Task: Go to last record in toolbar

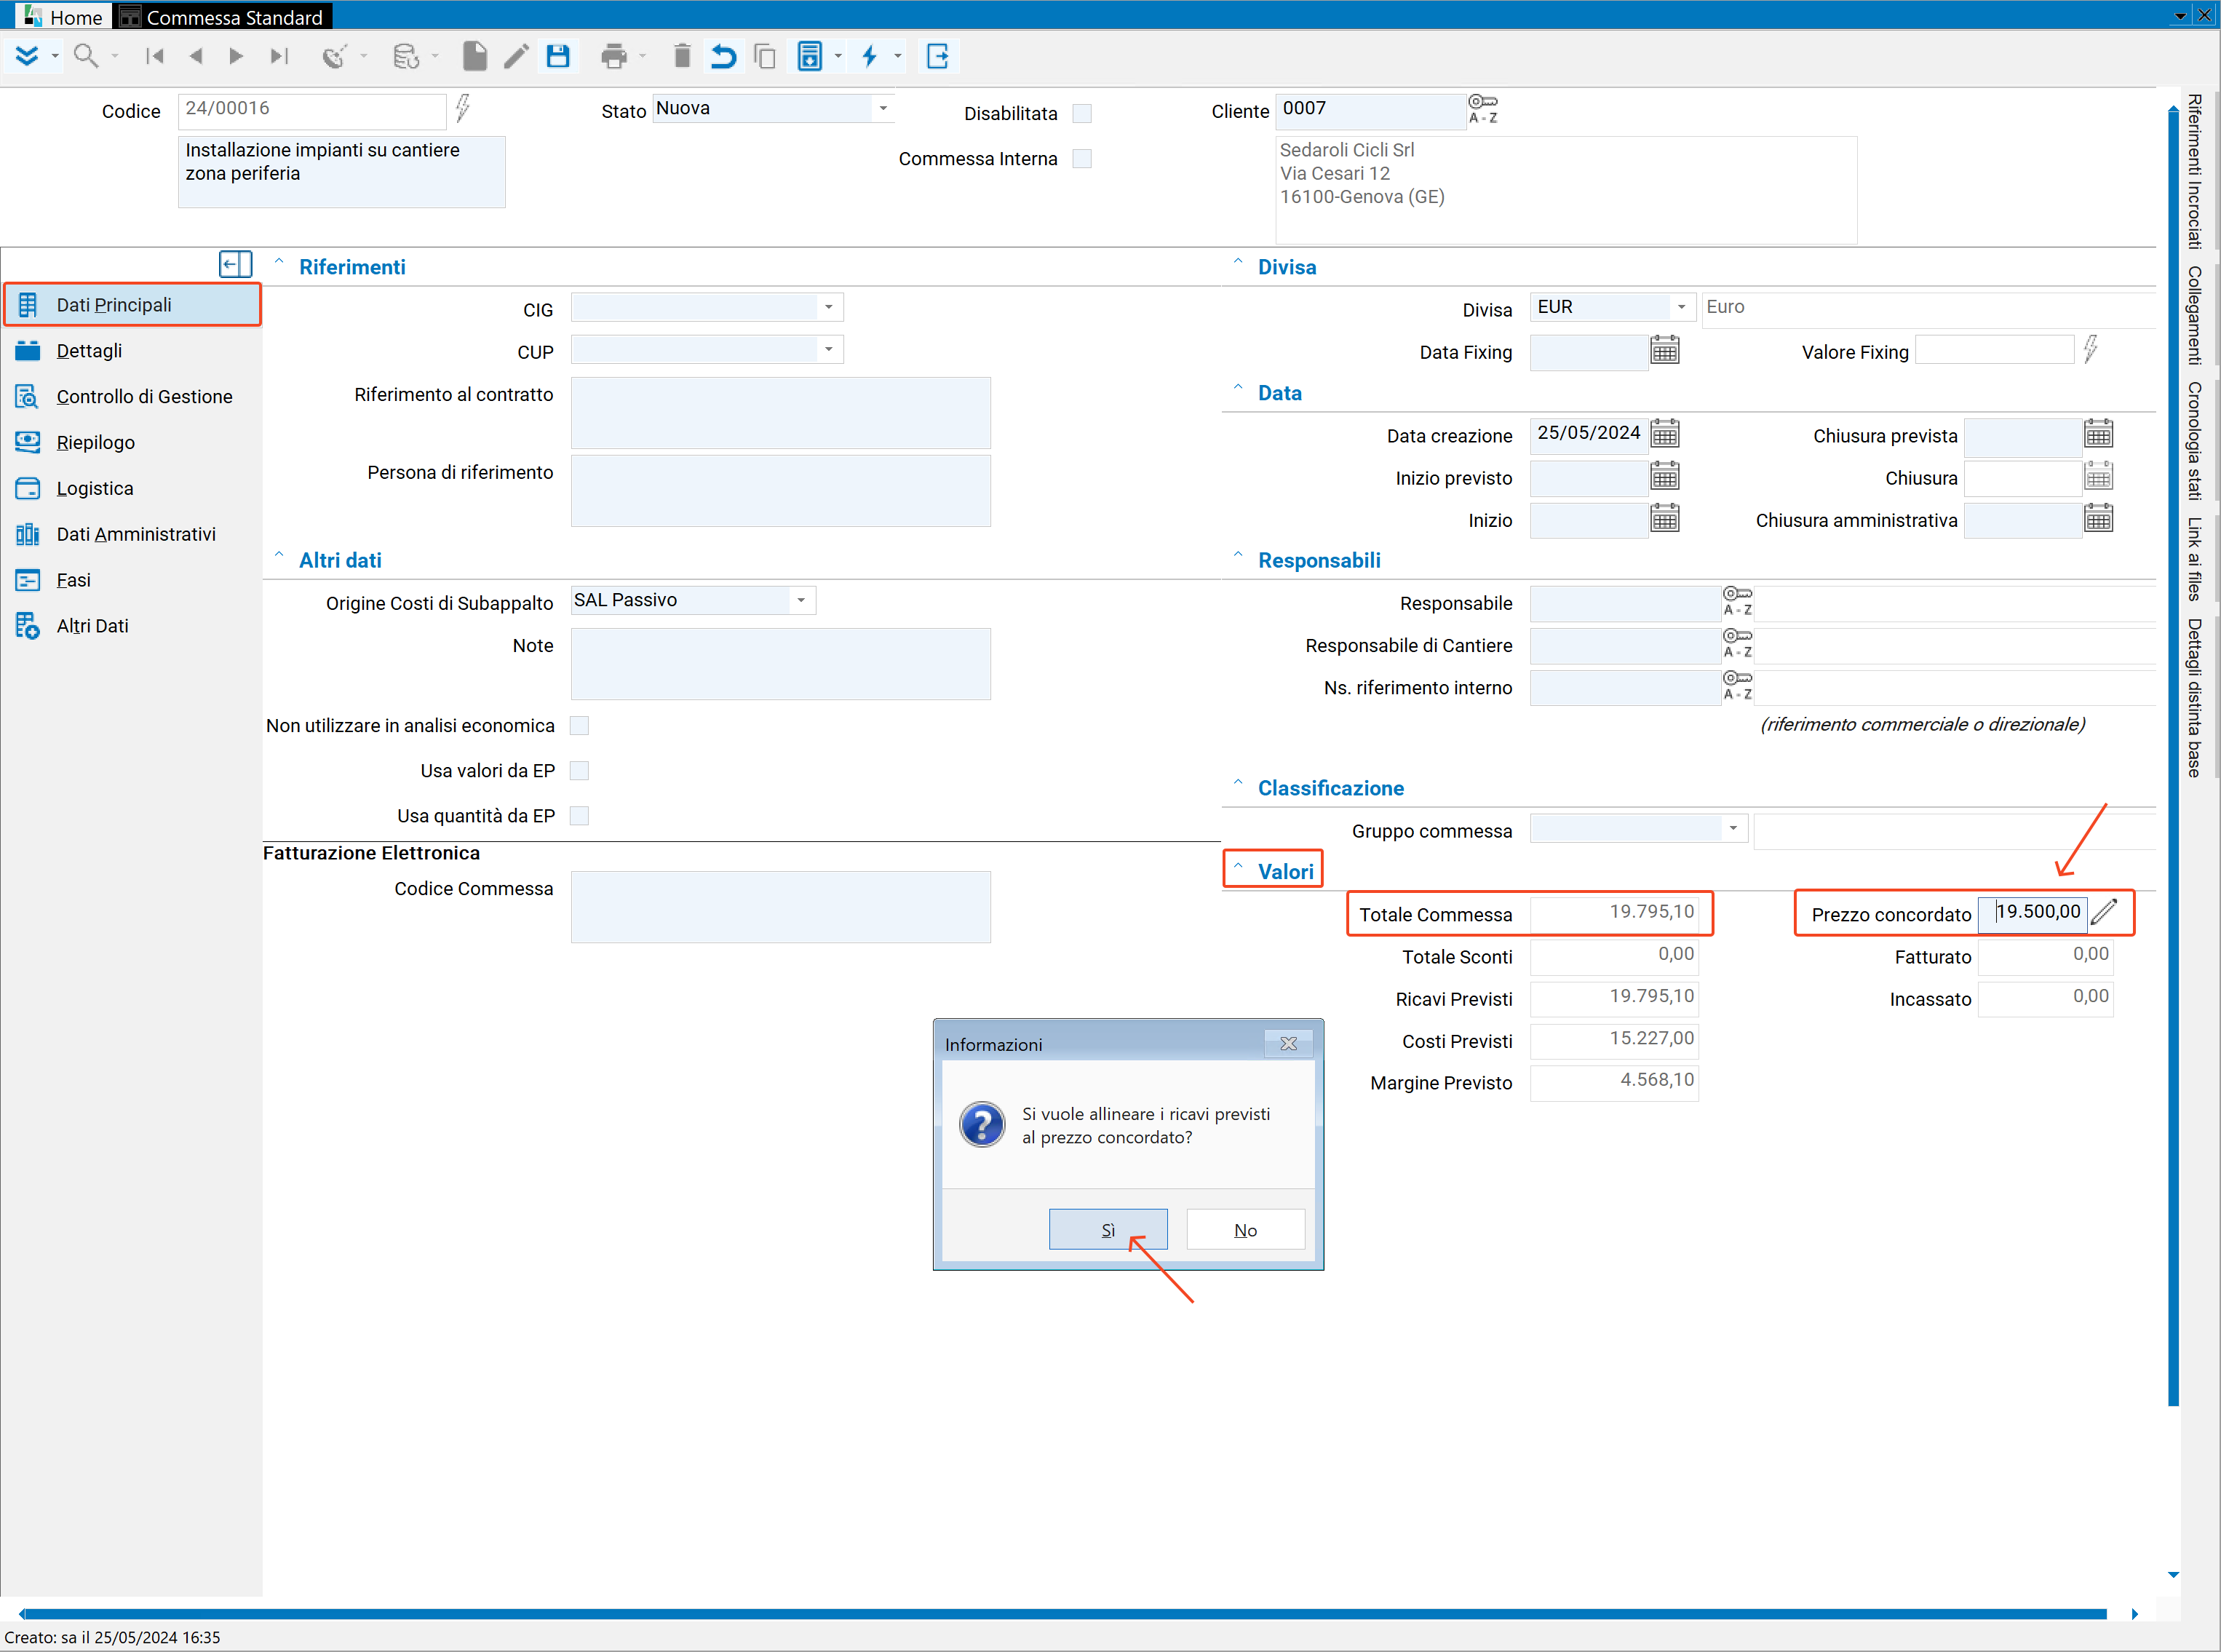Action: click(x=279, y=56)
